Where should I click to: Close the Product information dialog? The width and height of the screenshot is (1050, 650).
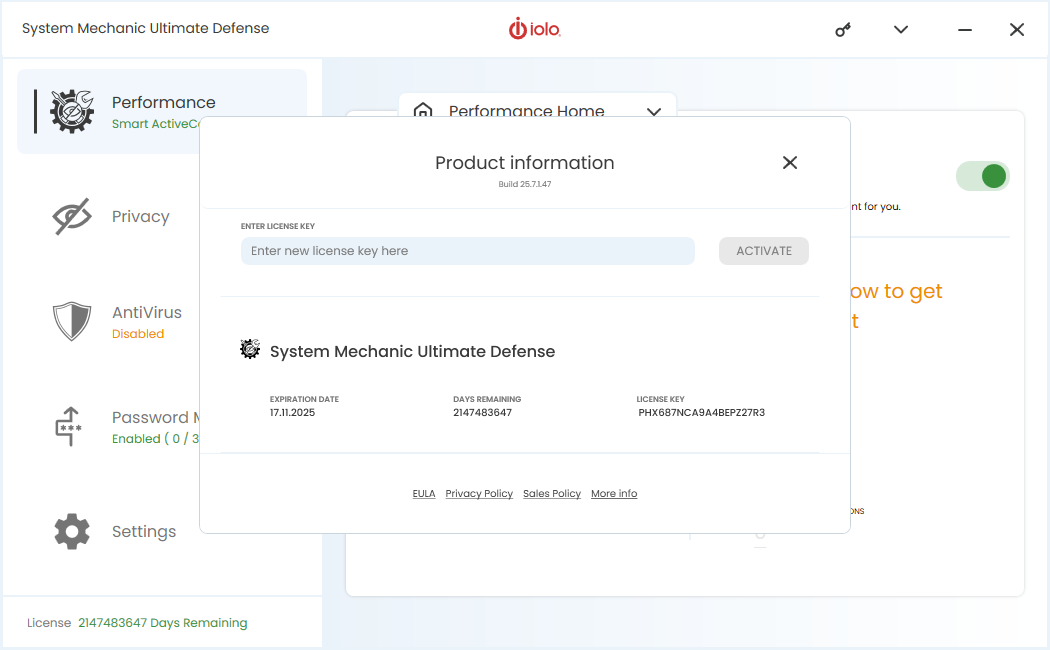tap(790, 163)
